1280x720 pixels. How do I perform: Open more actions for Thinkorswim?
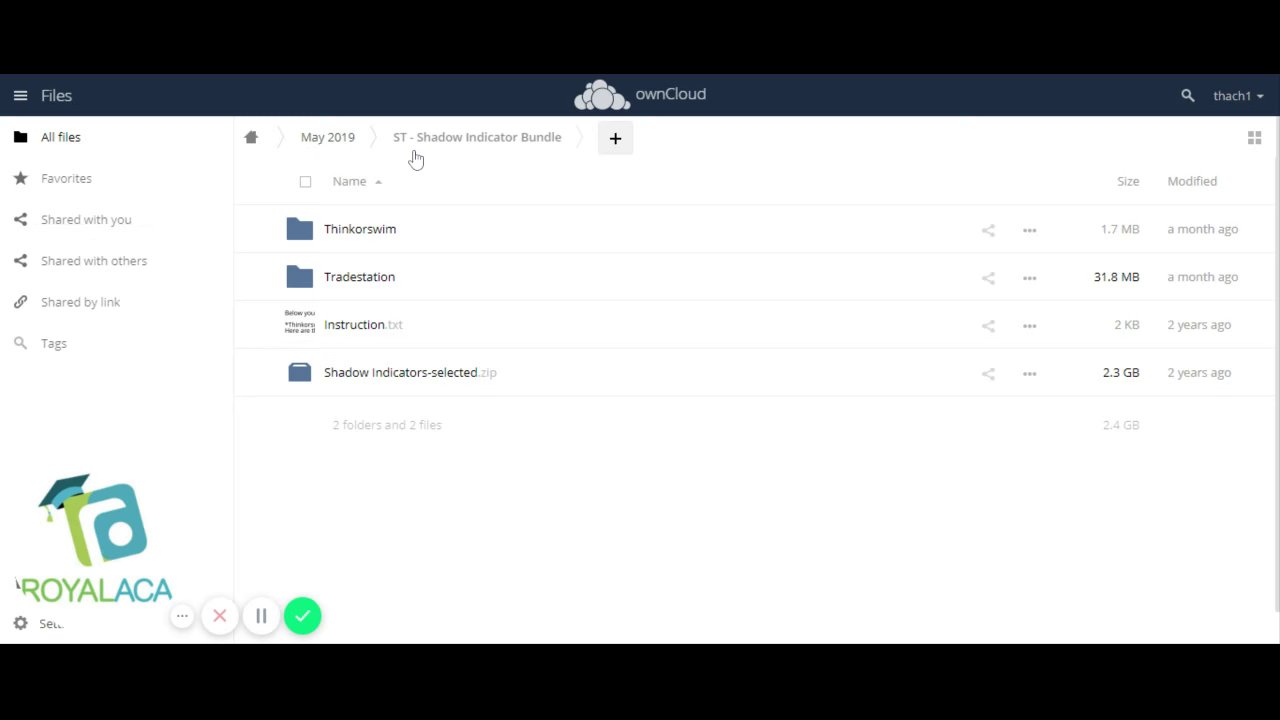[x=1029, y=230]
